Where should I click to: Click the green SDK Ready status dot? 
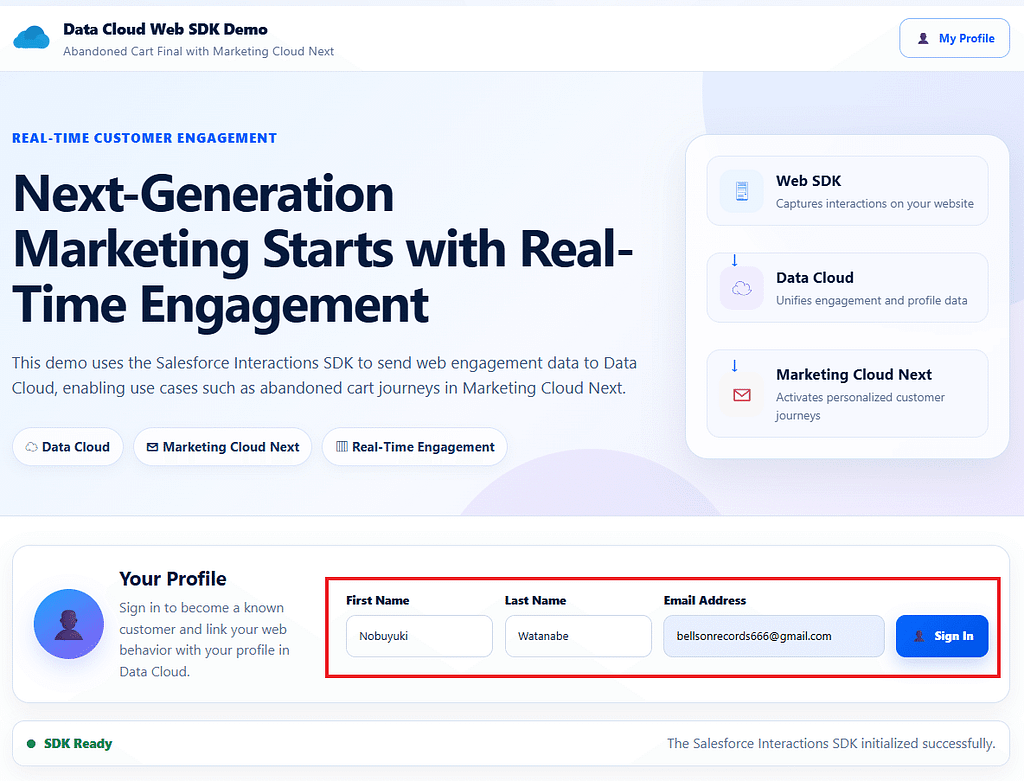coord(31,744)
